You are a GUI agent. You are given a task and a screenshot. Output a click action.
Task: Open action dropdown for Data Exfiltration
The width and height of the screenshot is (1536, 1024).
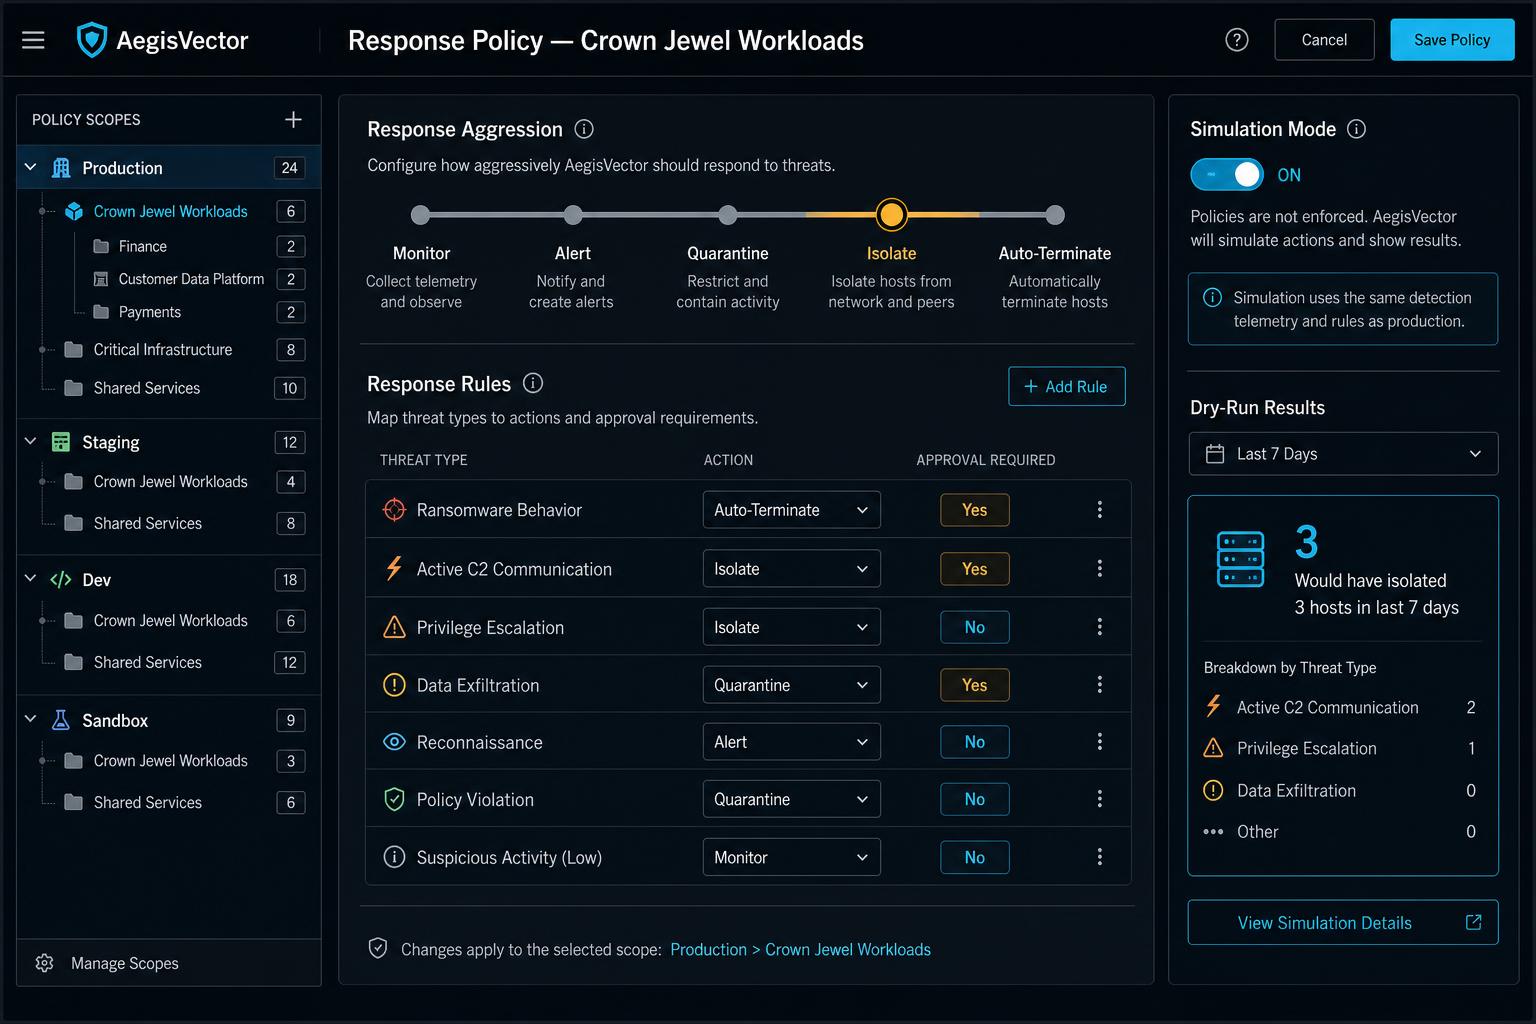point(791,685)
